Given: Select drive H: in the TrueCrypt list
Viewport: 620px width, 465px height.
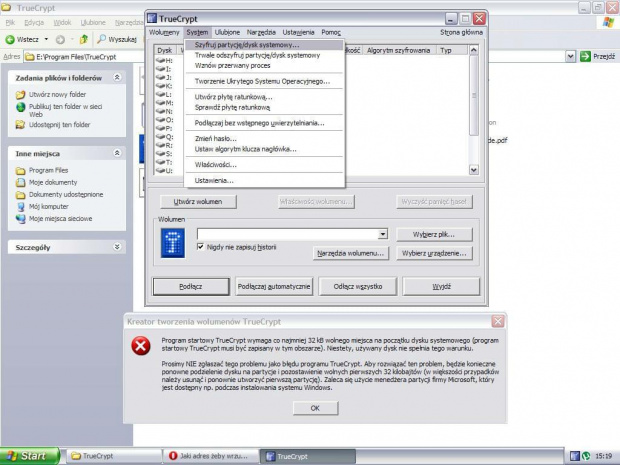Looking at the screenshot, I should point(164,60).
